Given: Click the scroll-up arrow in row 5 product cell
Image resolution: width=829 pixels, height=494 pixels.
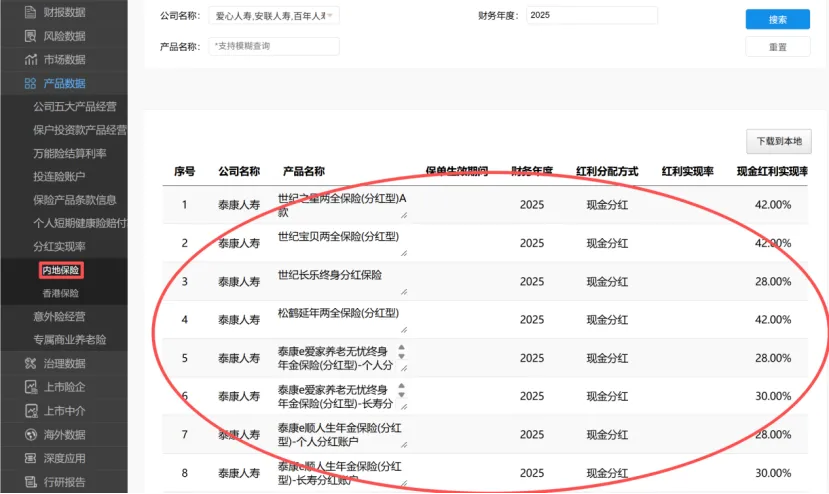Looking at the screenshot, I should click(x=401, y=347).
